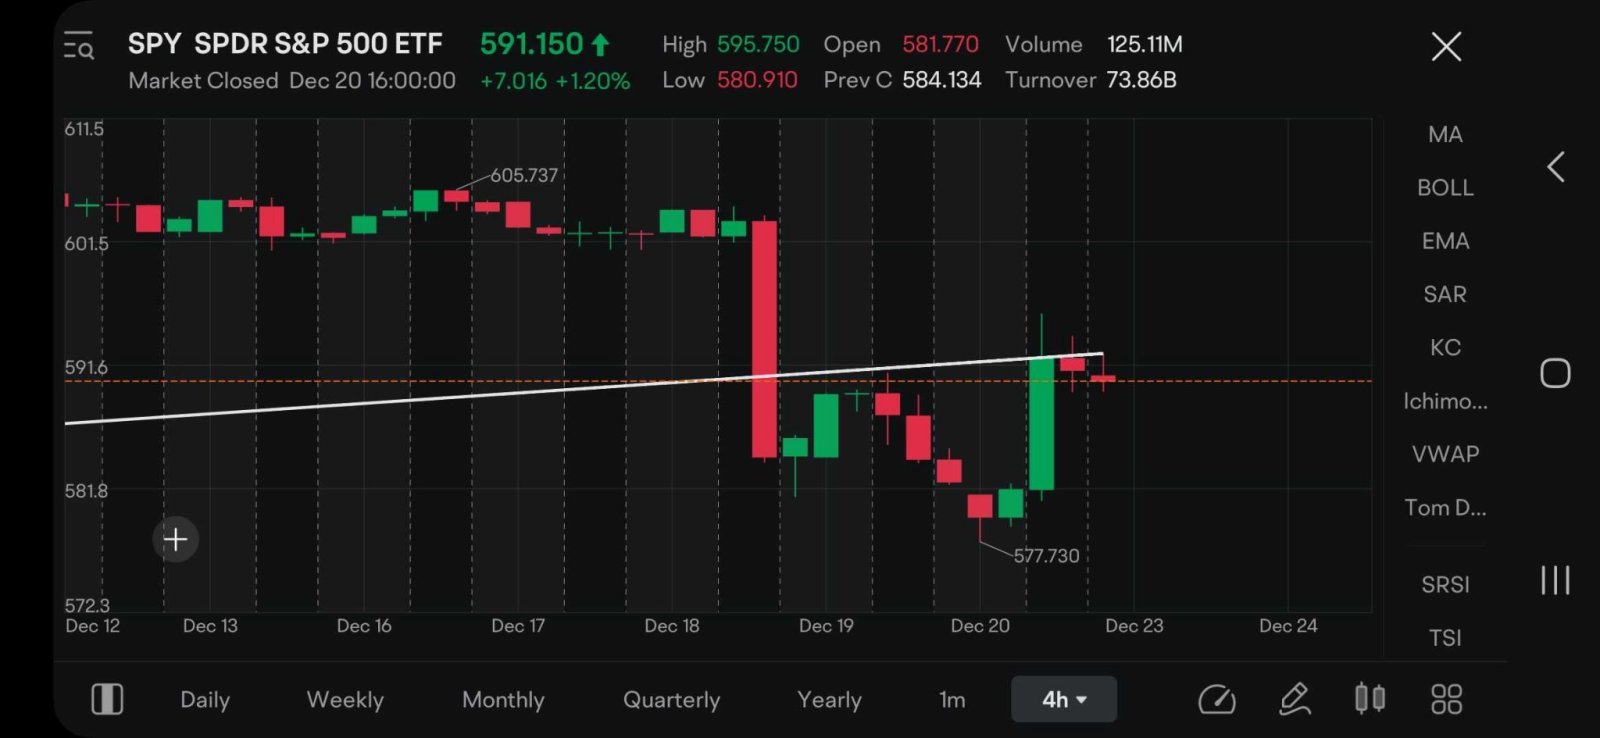The width and height of the screenshot is (1600, 738).
Task: Switch to the 1m timeframe
Action: [x=952, y=700]
